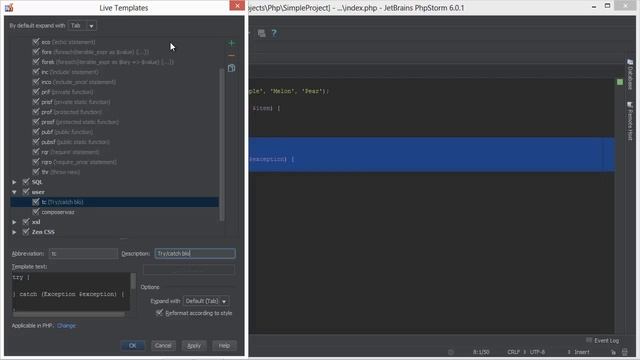Open Help for Live Templates

(224, 346)
